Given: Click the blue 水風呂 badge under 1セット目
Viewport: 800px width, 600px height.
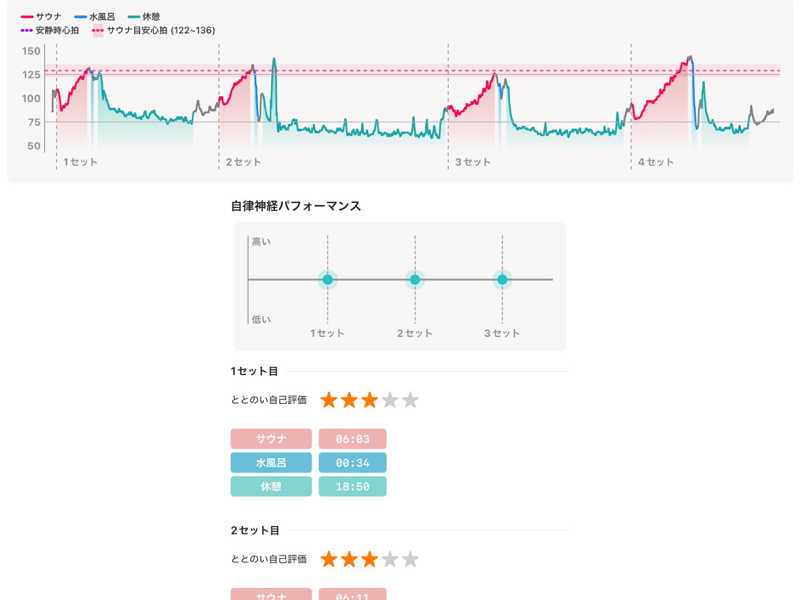Looking at the screenshot, I should coord(271,463).
